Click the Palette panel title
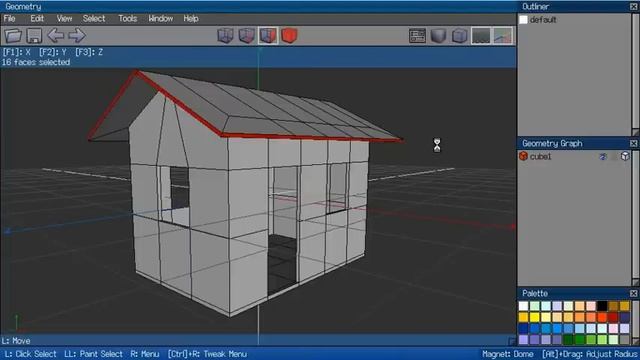 click(x=535, y=293)
